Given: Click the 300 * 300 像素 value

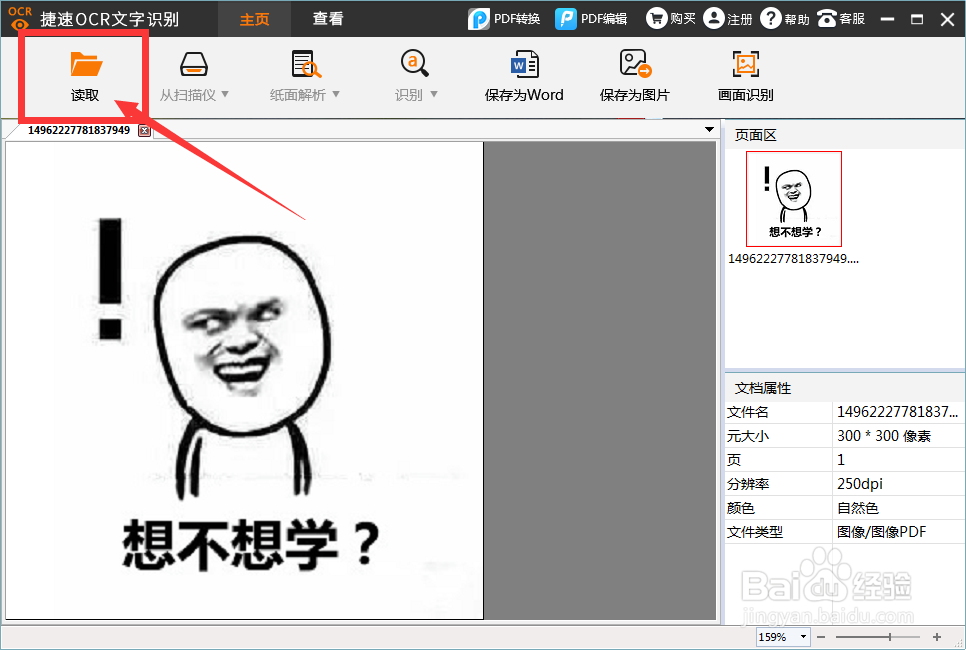Looking at the screenshot, I should [883, 436].
